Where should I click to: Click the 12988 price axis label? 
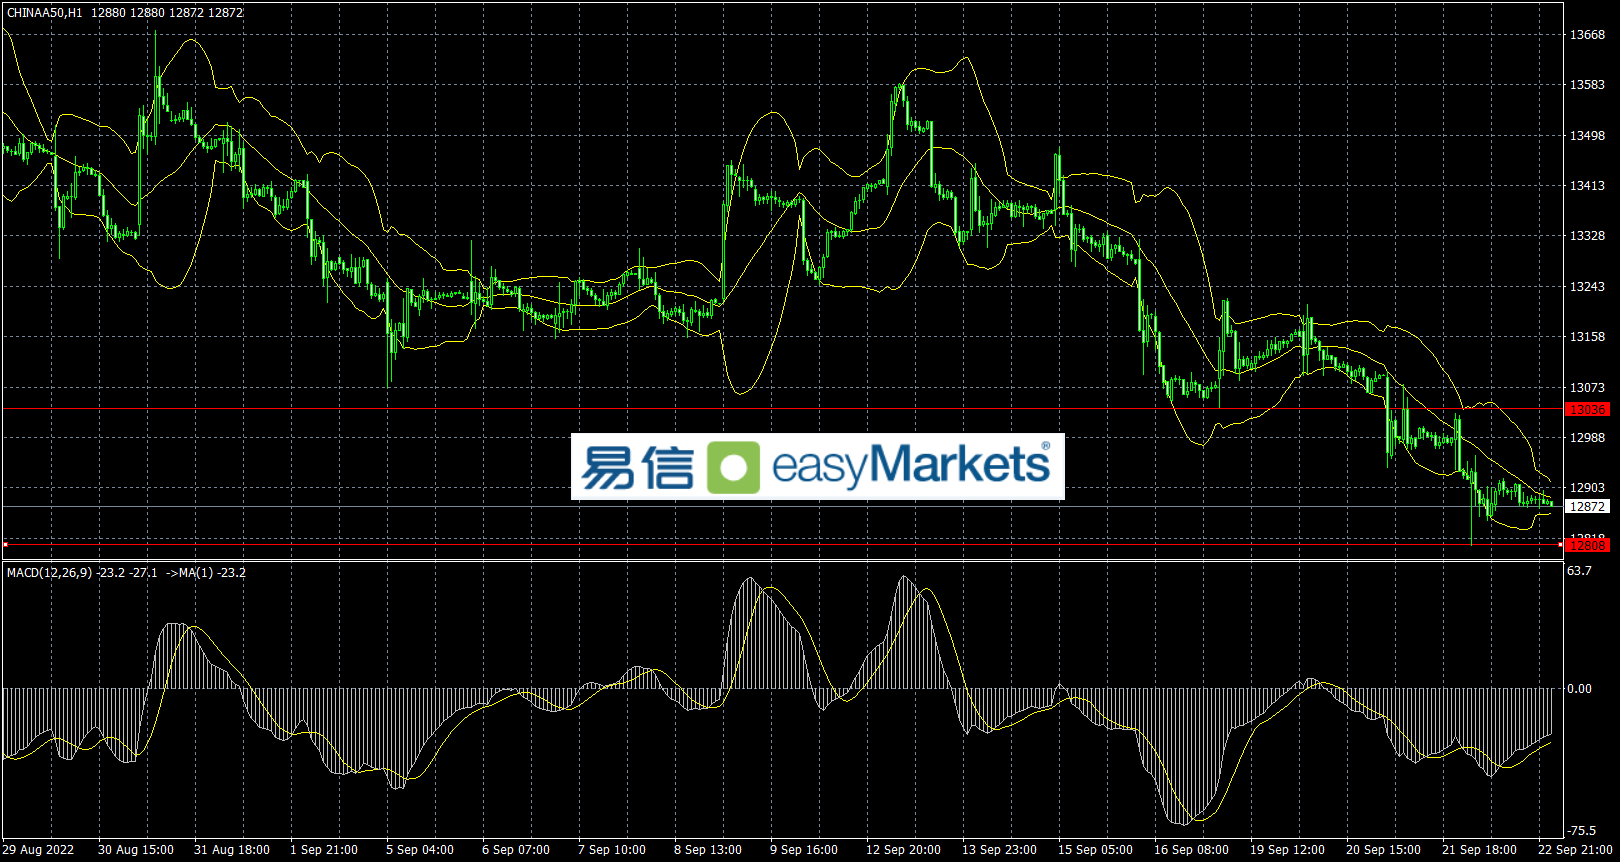pyautogui.click(x=1587, y=438)
